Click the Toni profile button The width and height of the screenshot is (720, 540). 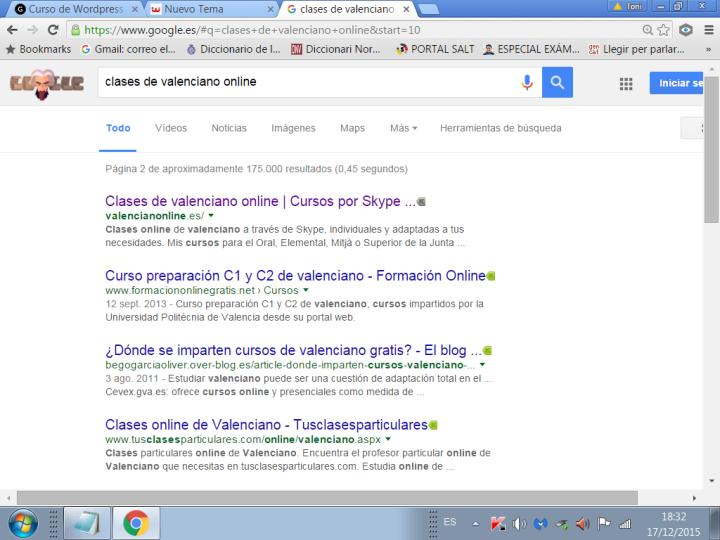(x=629, y=6)
